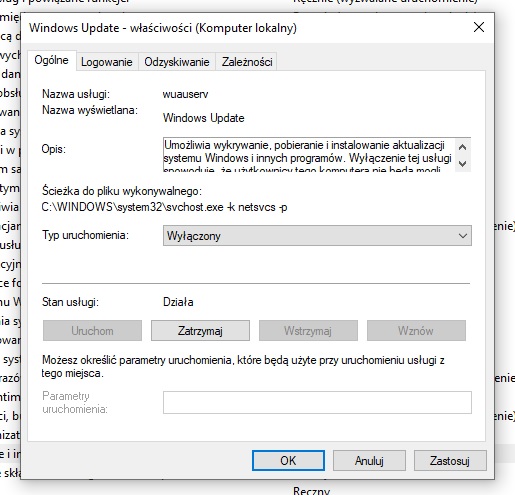Switch to the Ogólne tab
Screen dimensions: 515x495
tap(52, 60)
